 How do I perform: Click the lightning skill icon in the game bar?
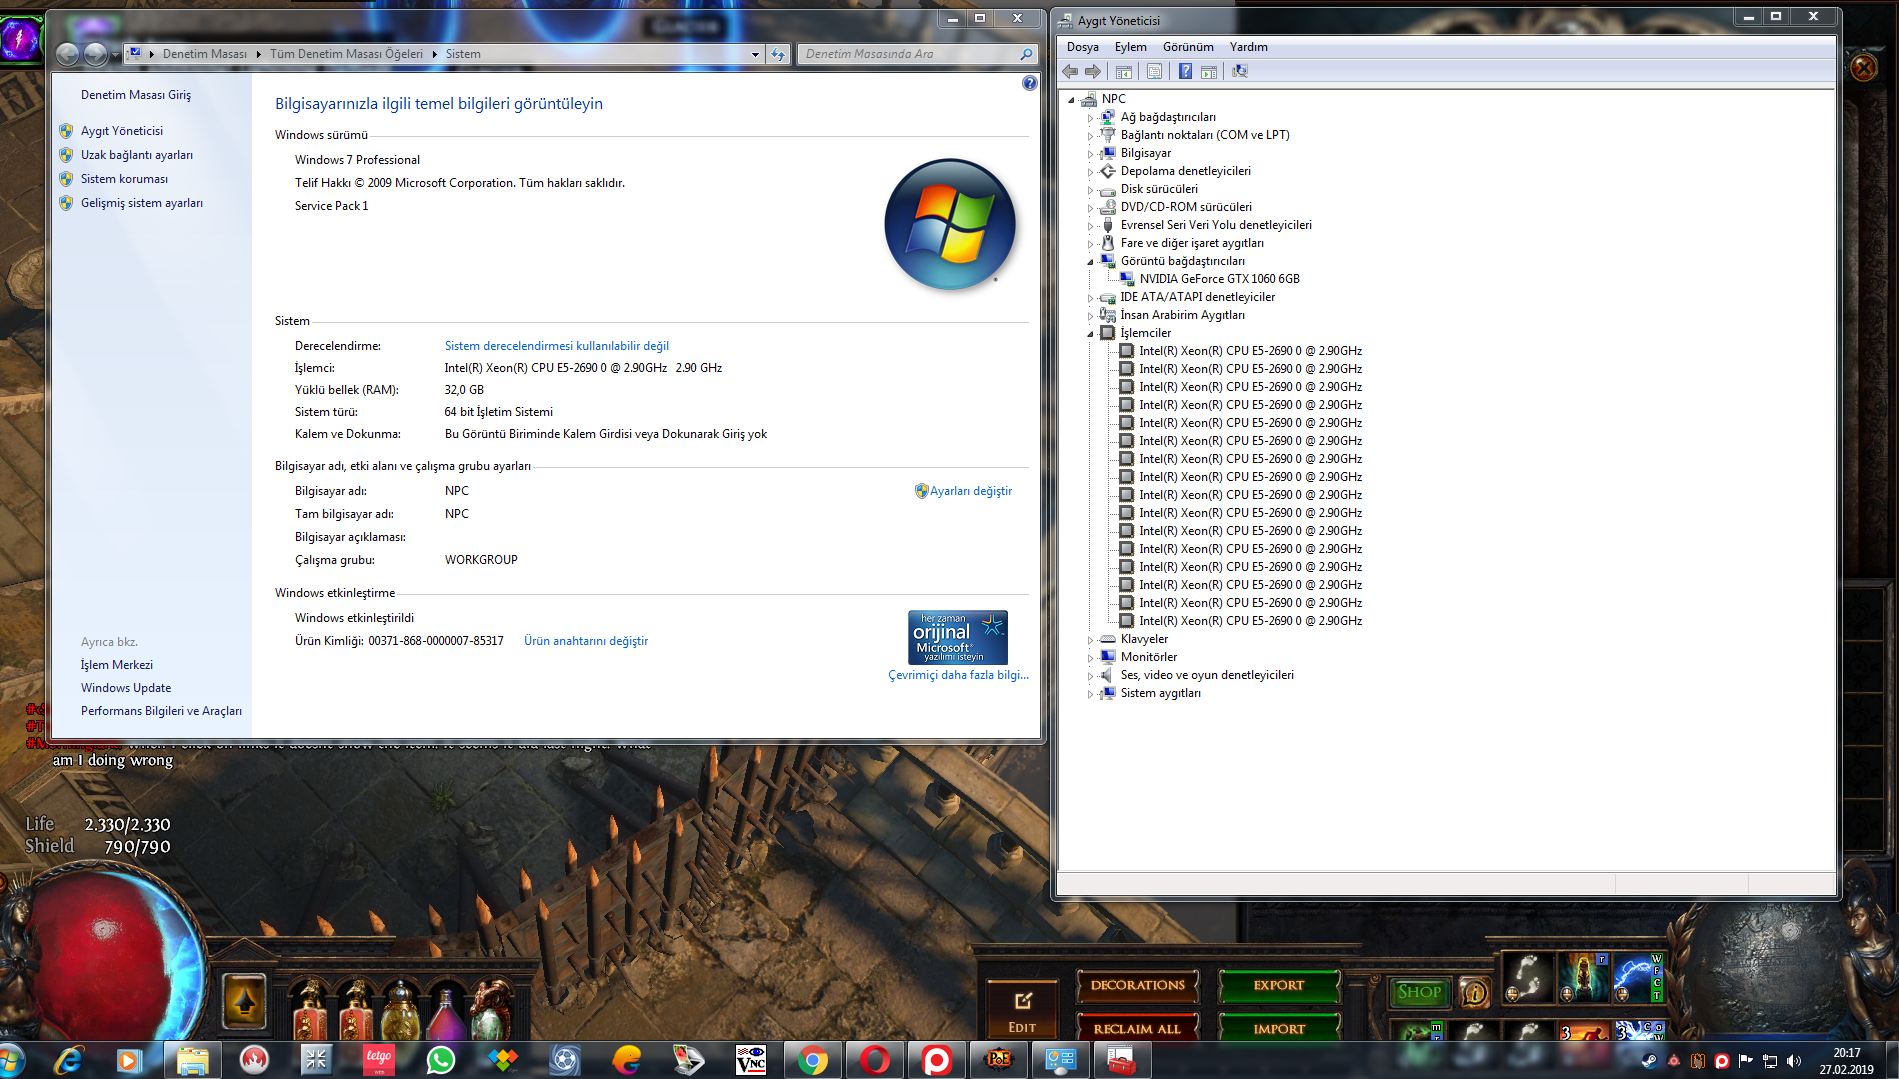pyautogui.click(x=1638, y=977)
